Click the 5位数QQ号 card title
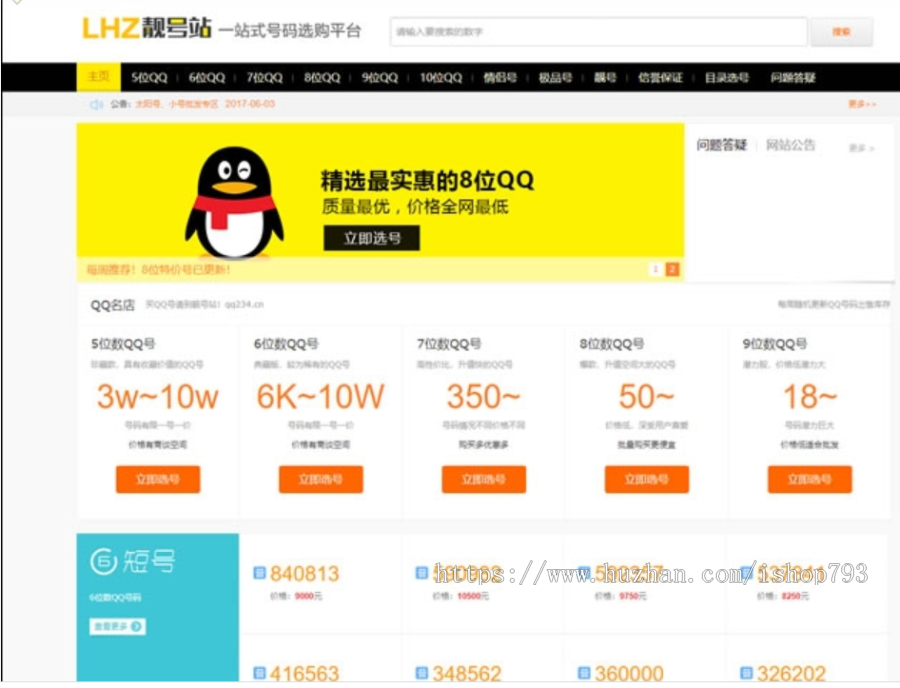Image resolution: width=900 pixels, height=688 pixels. [x=123, y=344]
